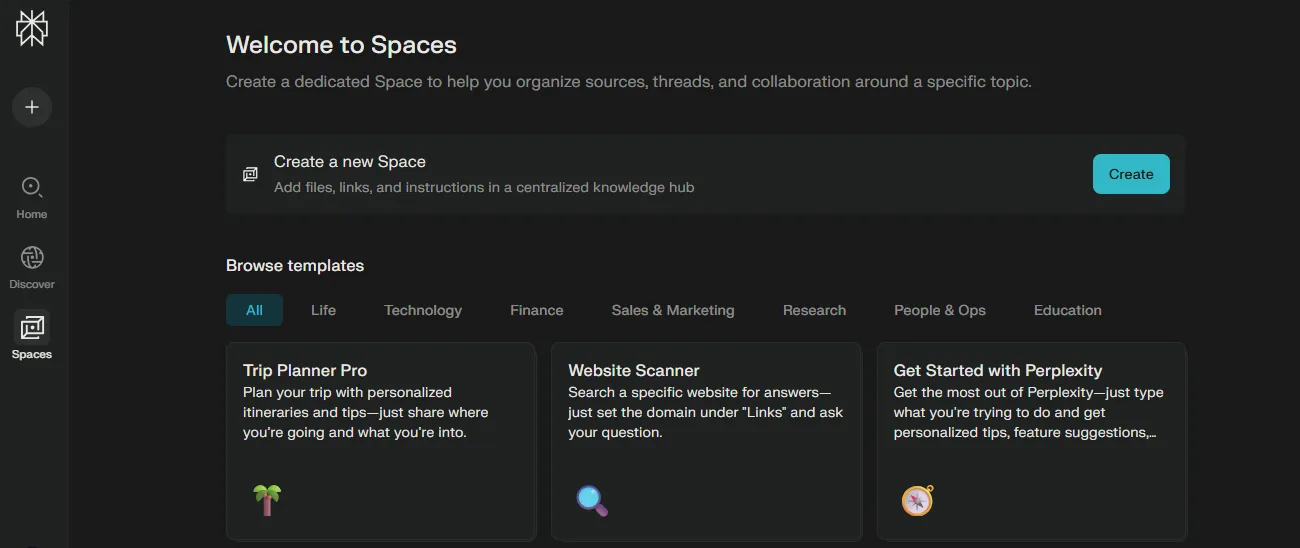This screenshot has height=548, width=1300.
Task: Click the Perplexity logo icon
Action: pos(32,29)
